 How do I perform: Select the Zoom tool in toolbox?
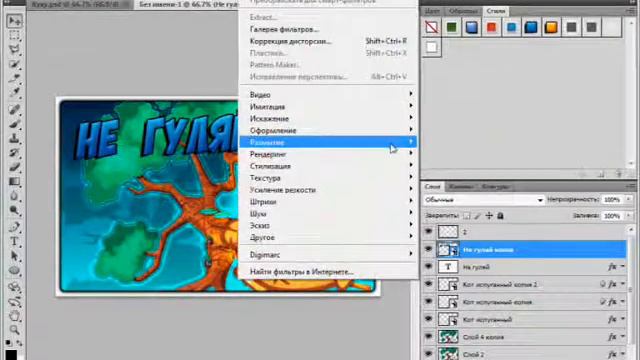pyautogui.click(x=14, y=330)
